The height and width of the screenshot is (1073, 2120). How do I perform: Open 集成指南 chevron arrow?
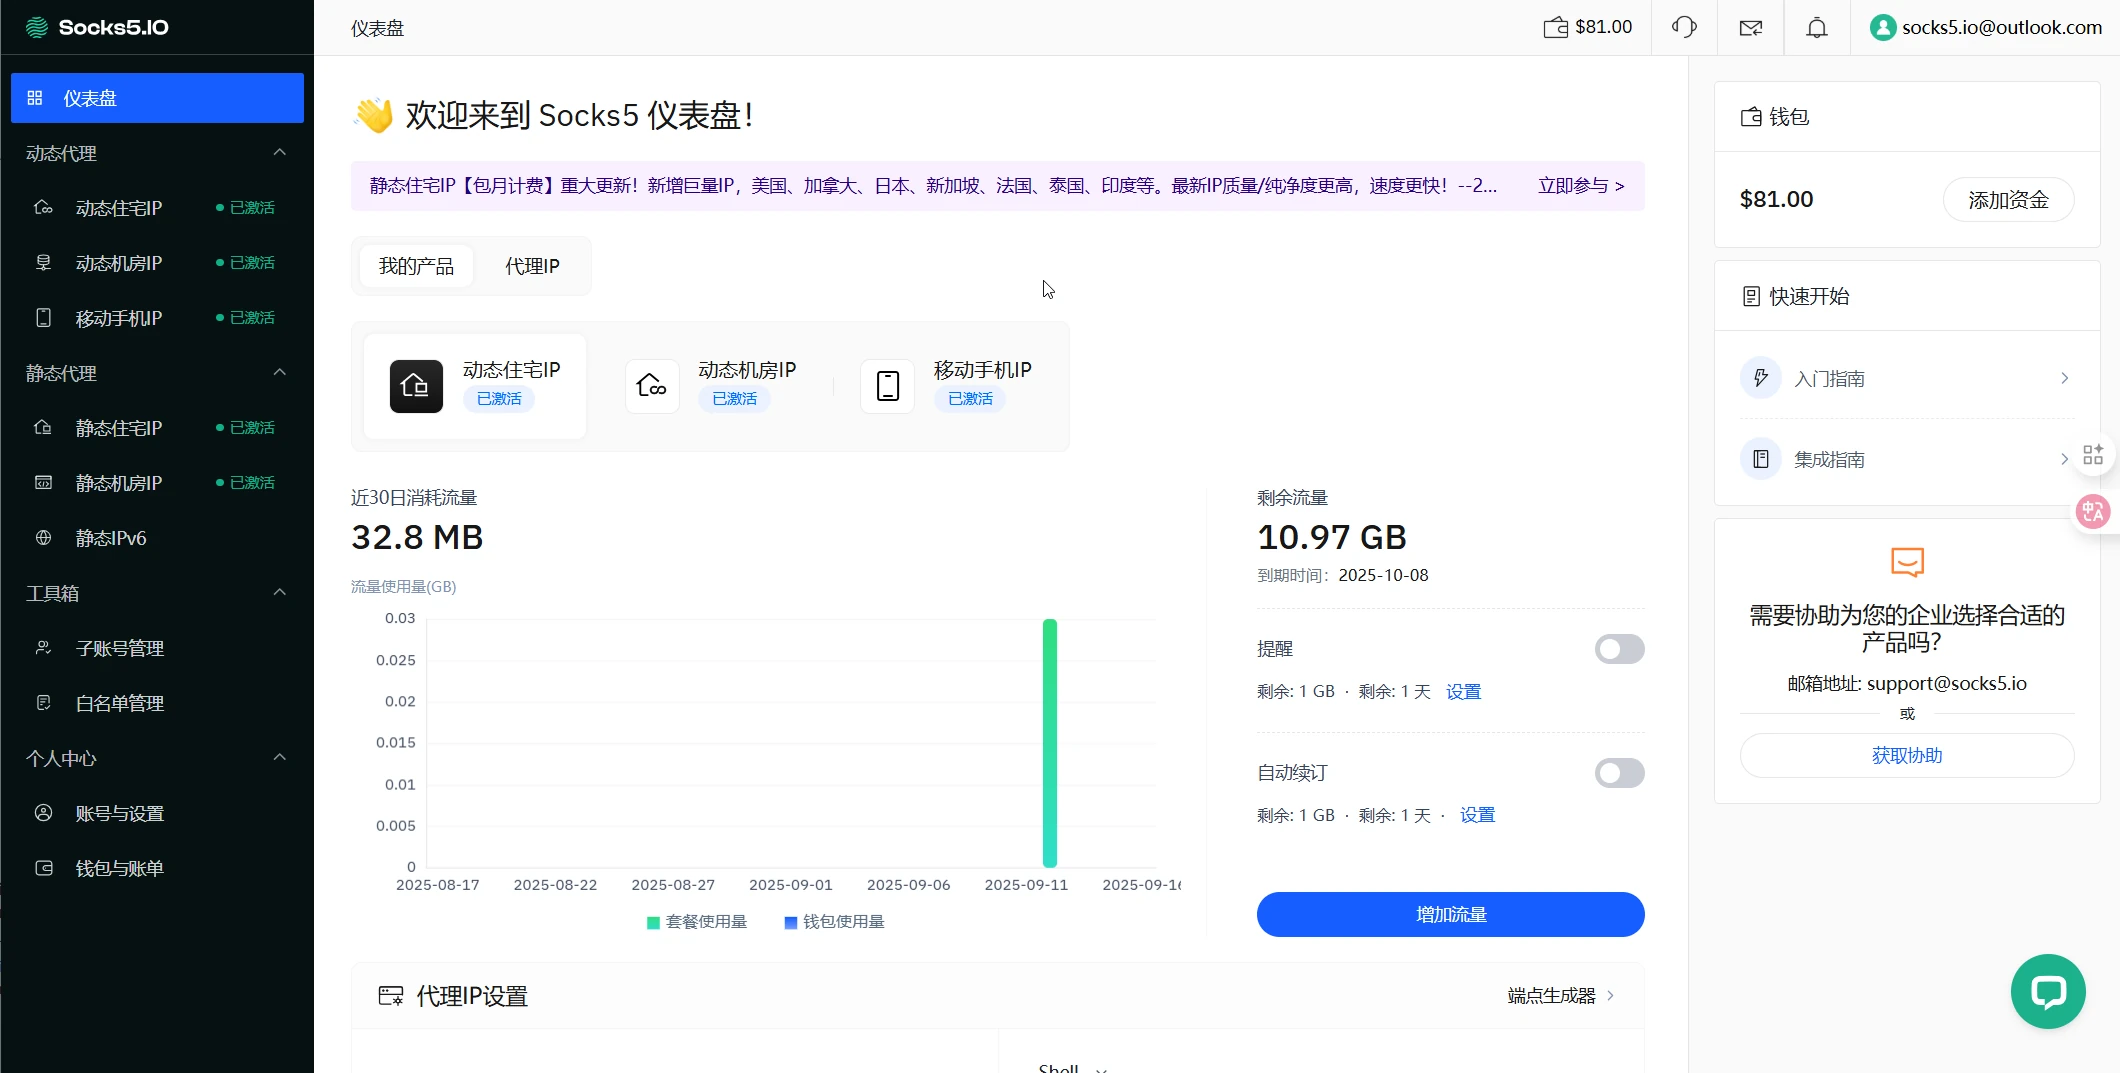[2064, 459]
